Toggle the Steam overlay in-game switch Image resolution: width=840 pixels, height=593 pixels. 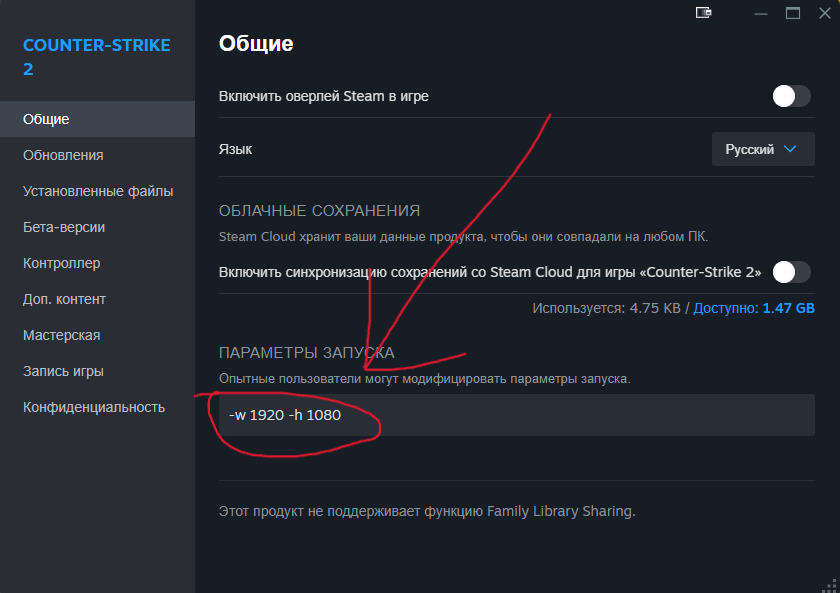pyautogui.click(x=791, y=96)
